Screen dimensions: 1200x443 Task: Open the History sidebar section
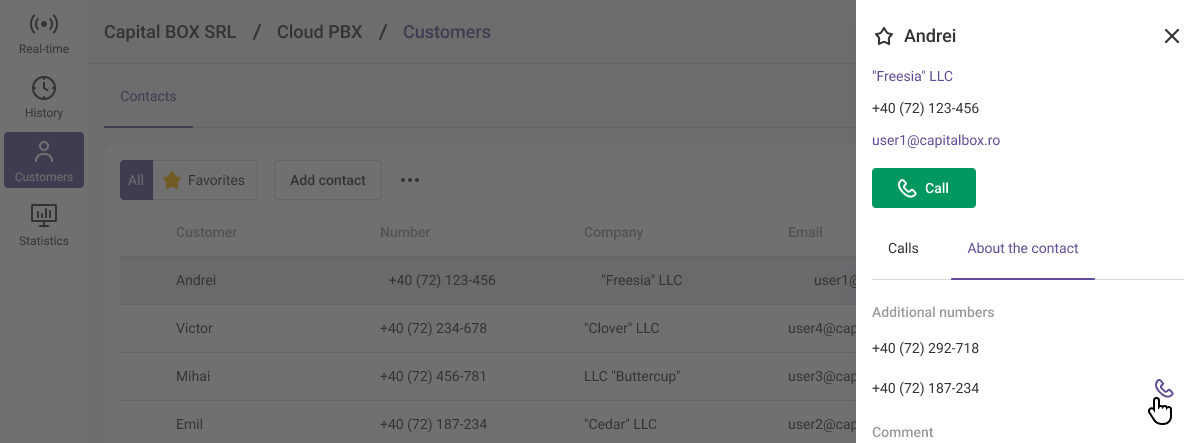point(44,97)
